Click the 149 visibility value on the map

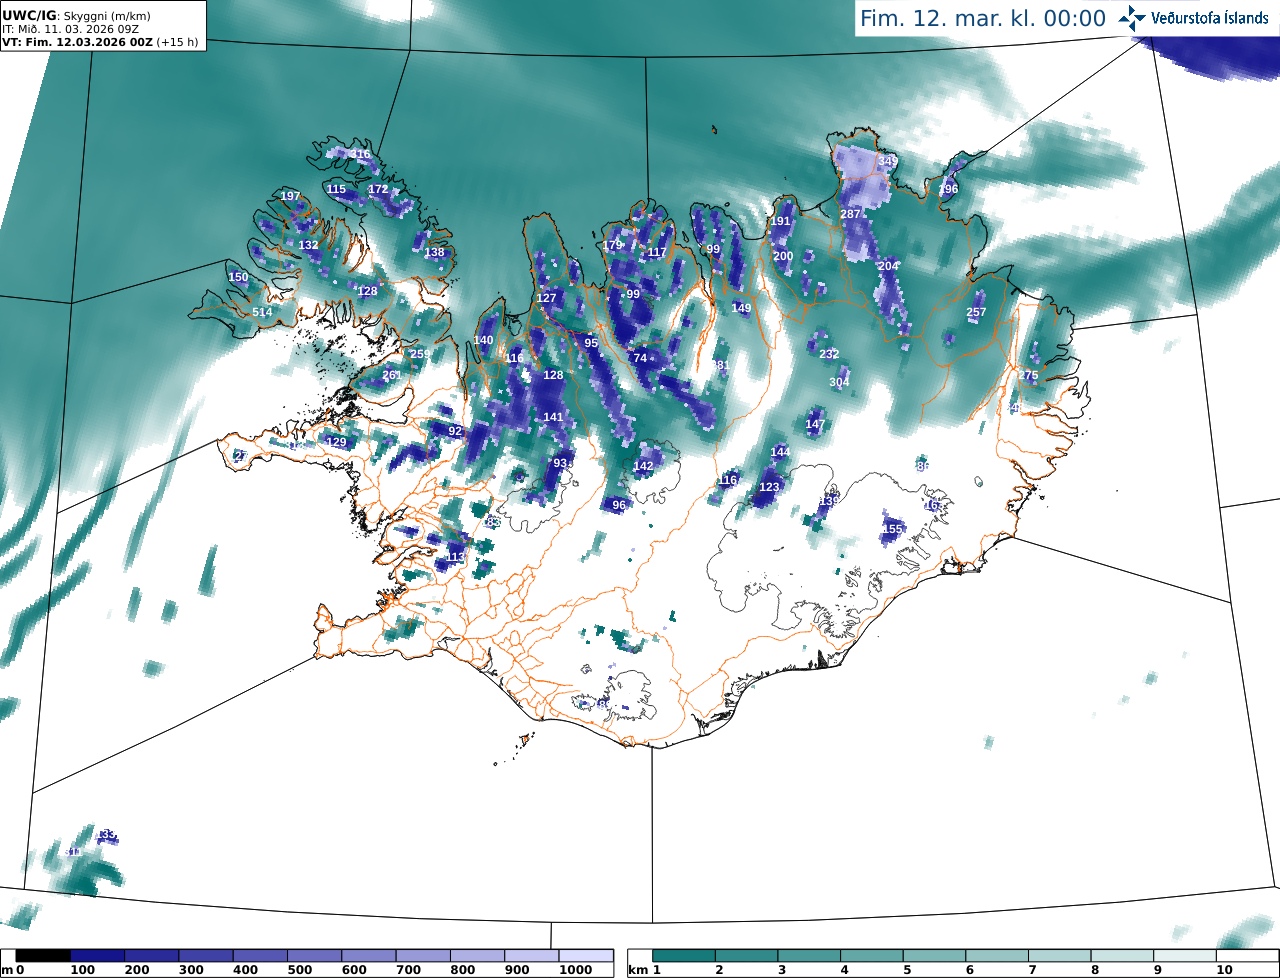741,308
